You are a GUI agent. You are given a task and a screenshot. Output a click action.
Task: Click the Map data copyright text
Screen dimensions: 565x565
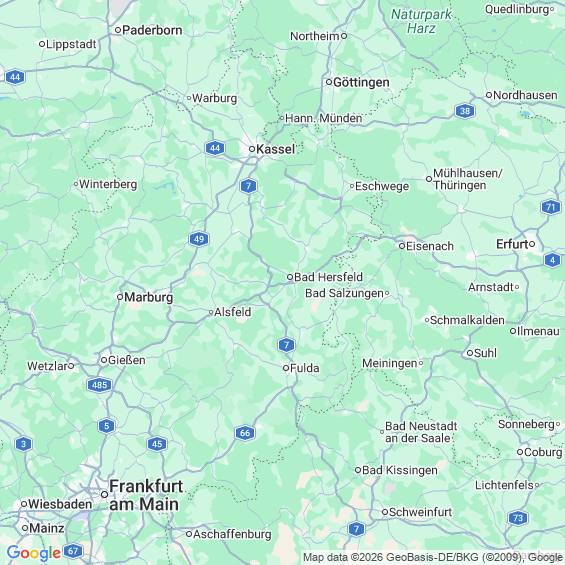tap(432, 557)
